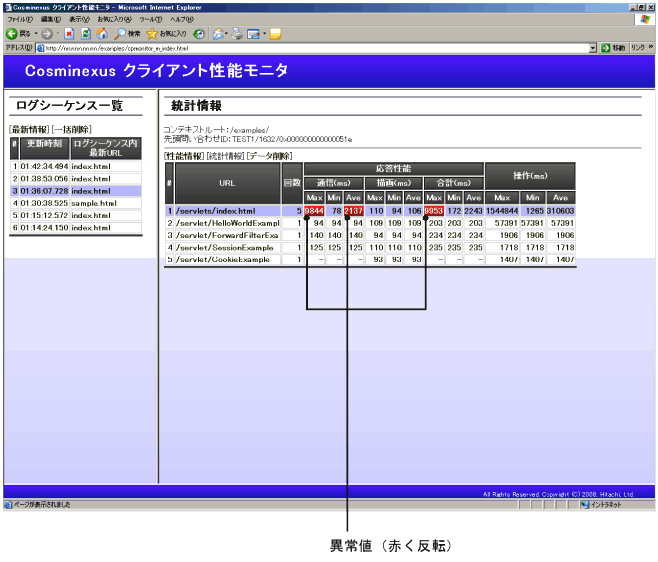The image size is (658, 562).
Task: Click the red 9953 total max cell
Action: pos(434,211)
